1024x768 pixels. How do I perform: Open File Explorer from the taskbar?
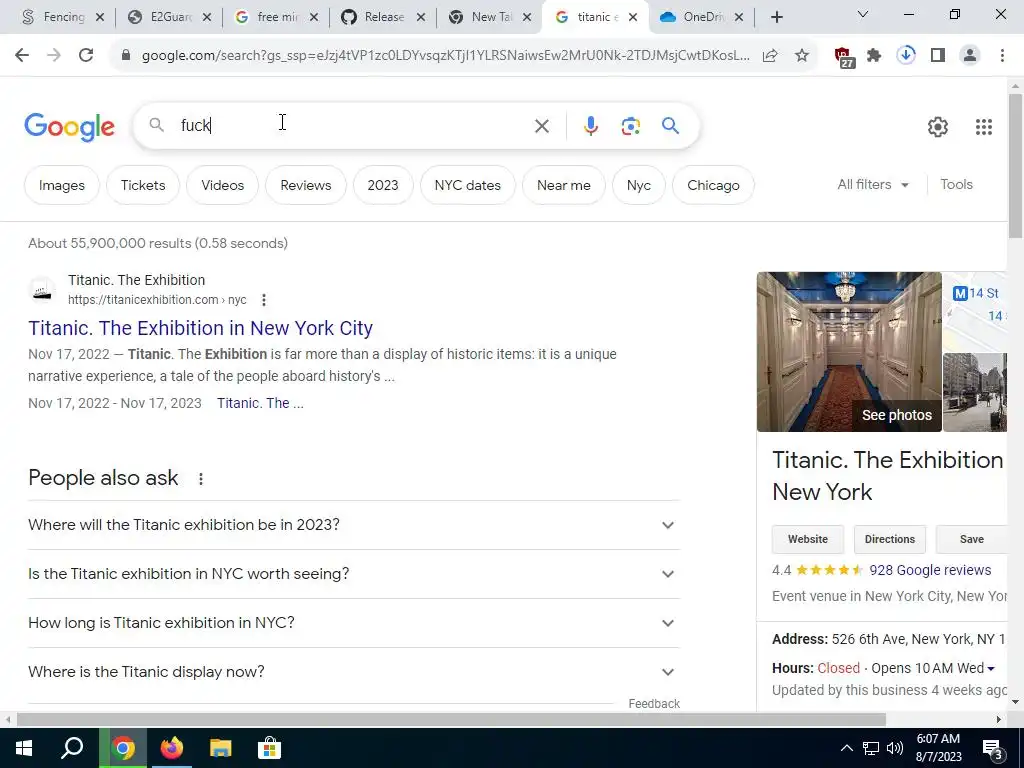[221, 748]
